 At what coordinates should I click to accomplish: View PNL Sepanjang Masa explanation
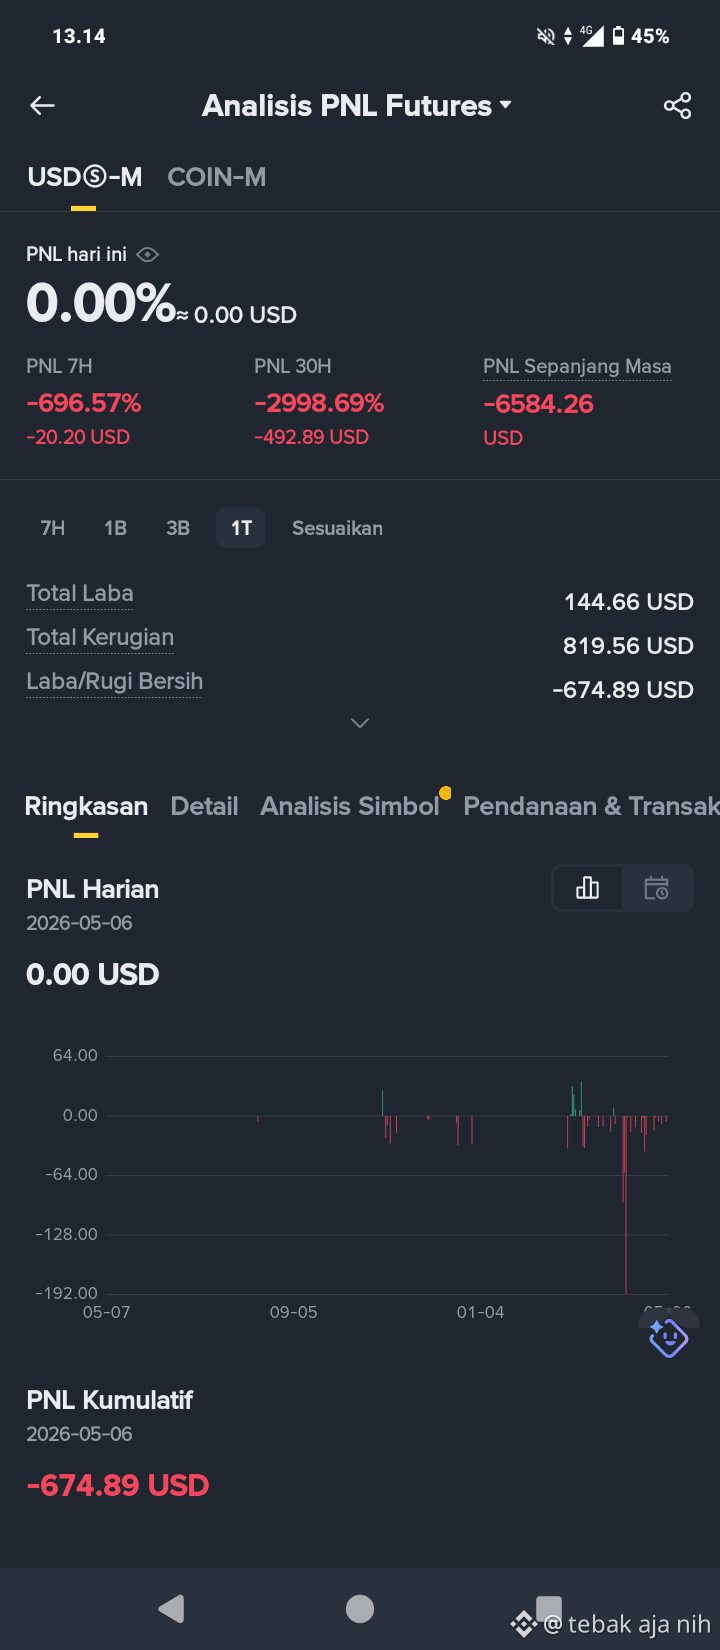(577, 366)
